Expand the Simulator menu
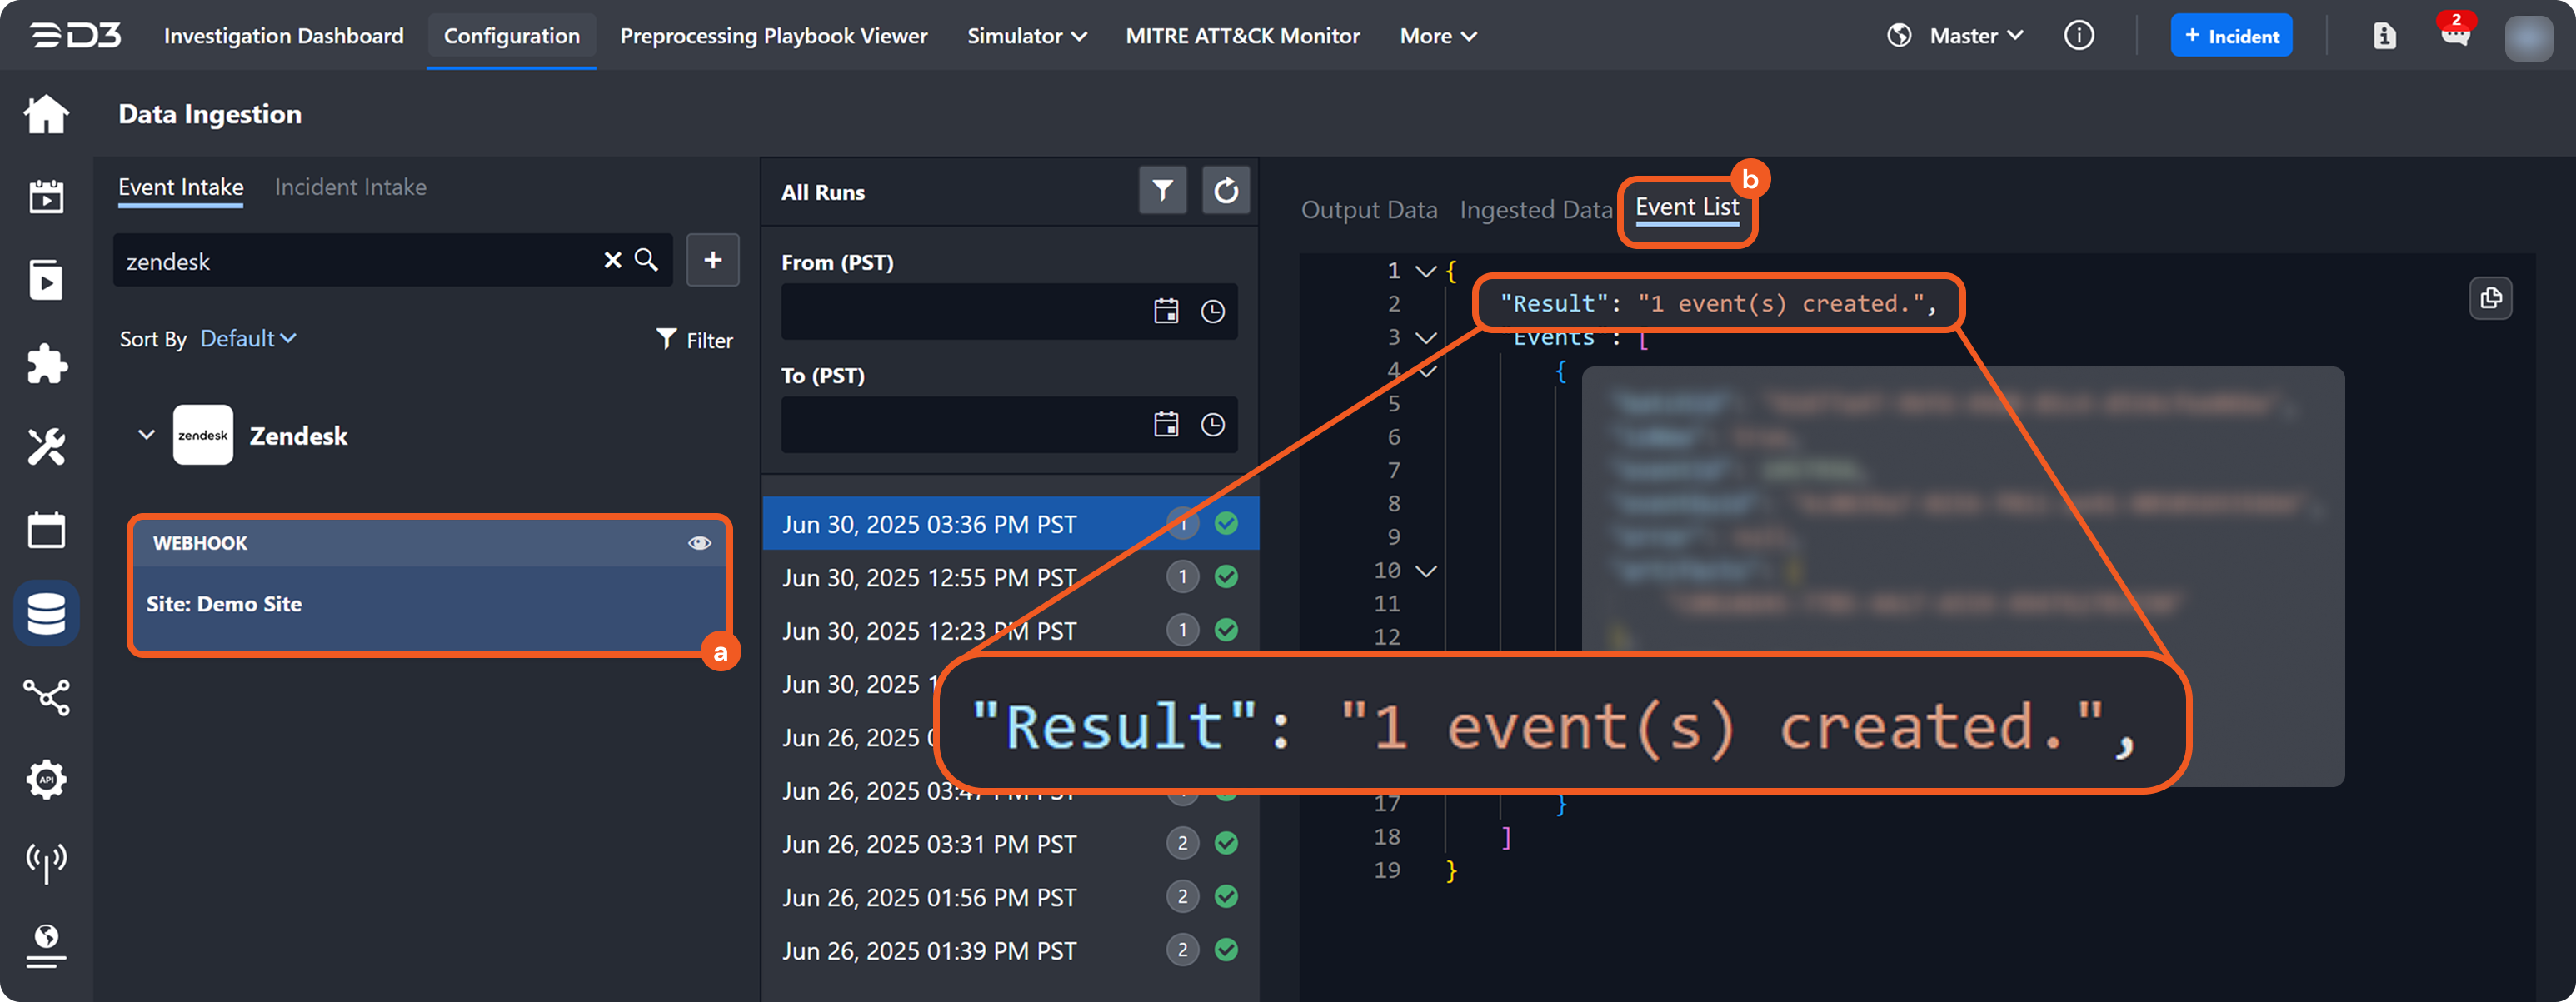 [1027, 36]
